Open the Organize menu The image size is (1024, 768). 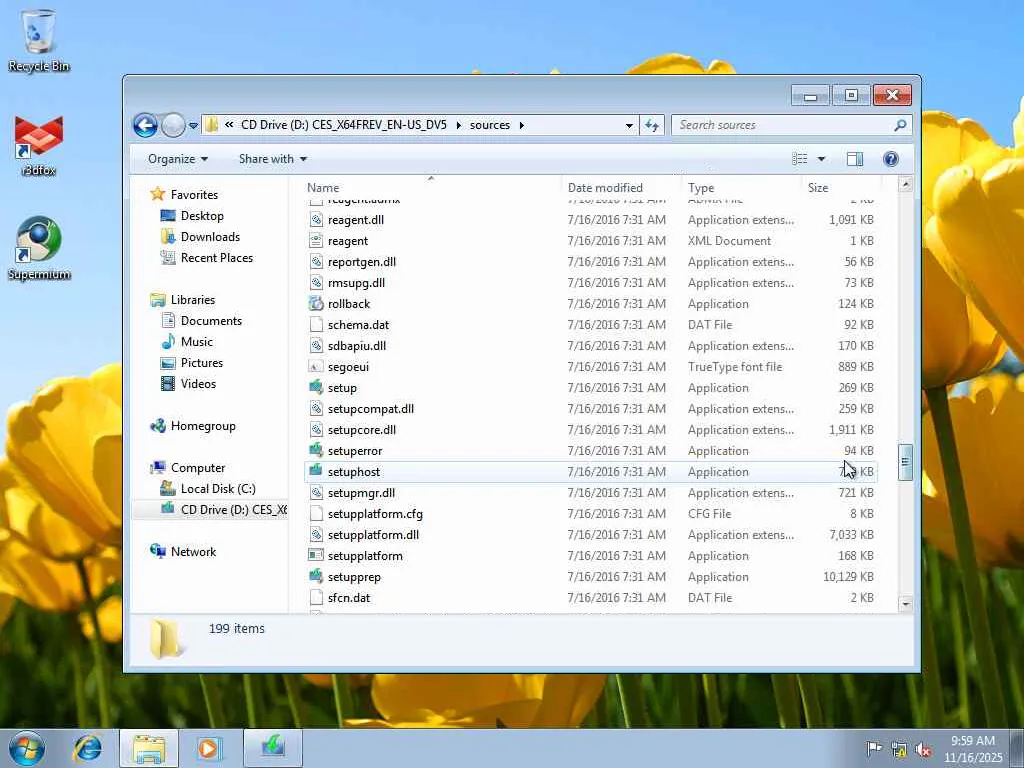coord(178,159)
